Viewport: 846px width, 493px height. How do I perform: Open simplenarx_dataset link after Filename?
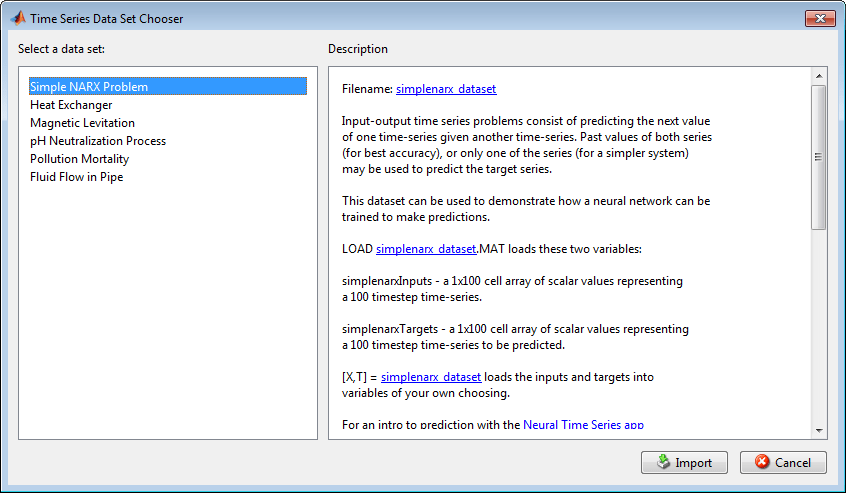[446, 89]
